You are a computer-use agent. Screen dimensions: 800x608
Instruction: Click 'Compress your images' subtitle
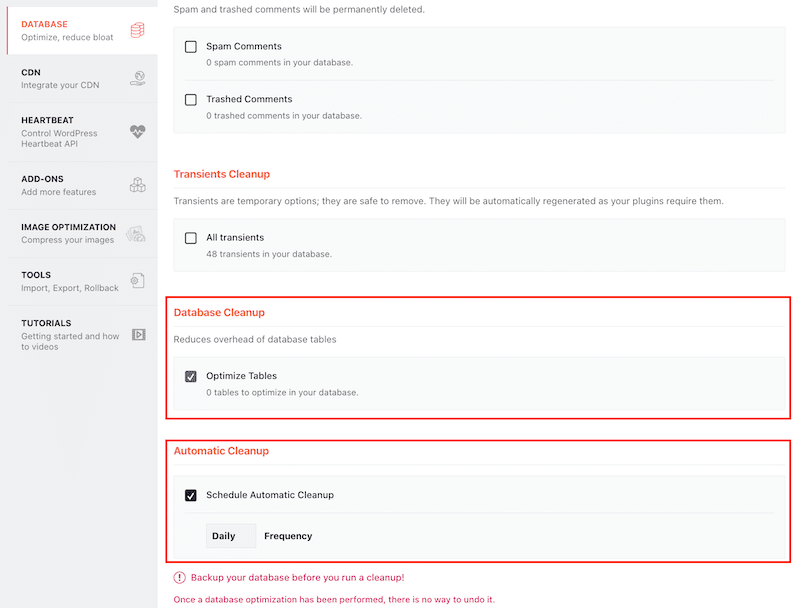(x=68, y=240)
